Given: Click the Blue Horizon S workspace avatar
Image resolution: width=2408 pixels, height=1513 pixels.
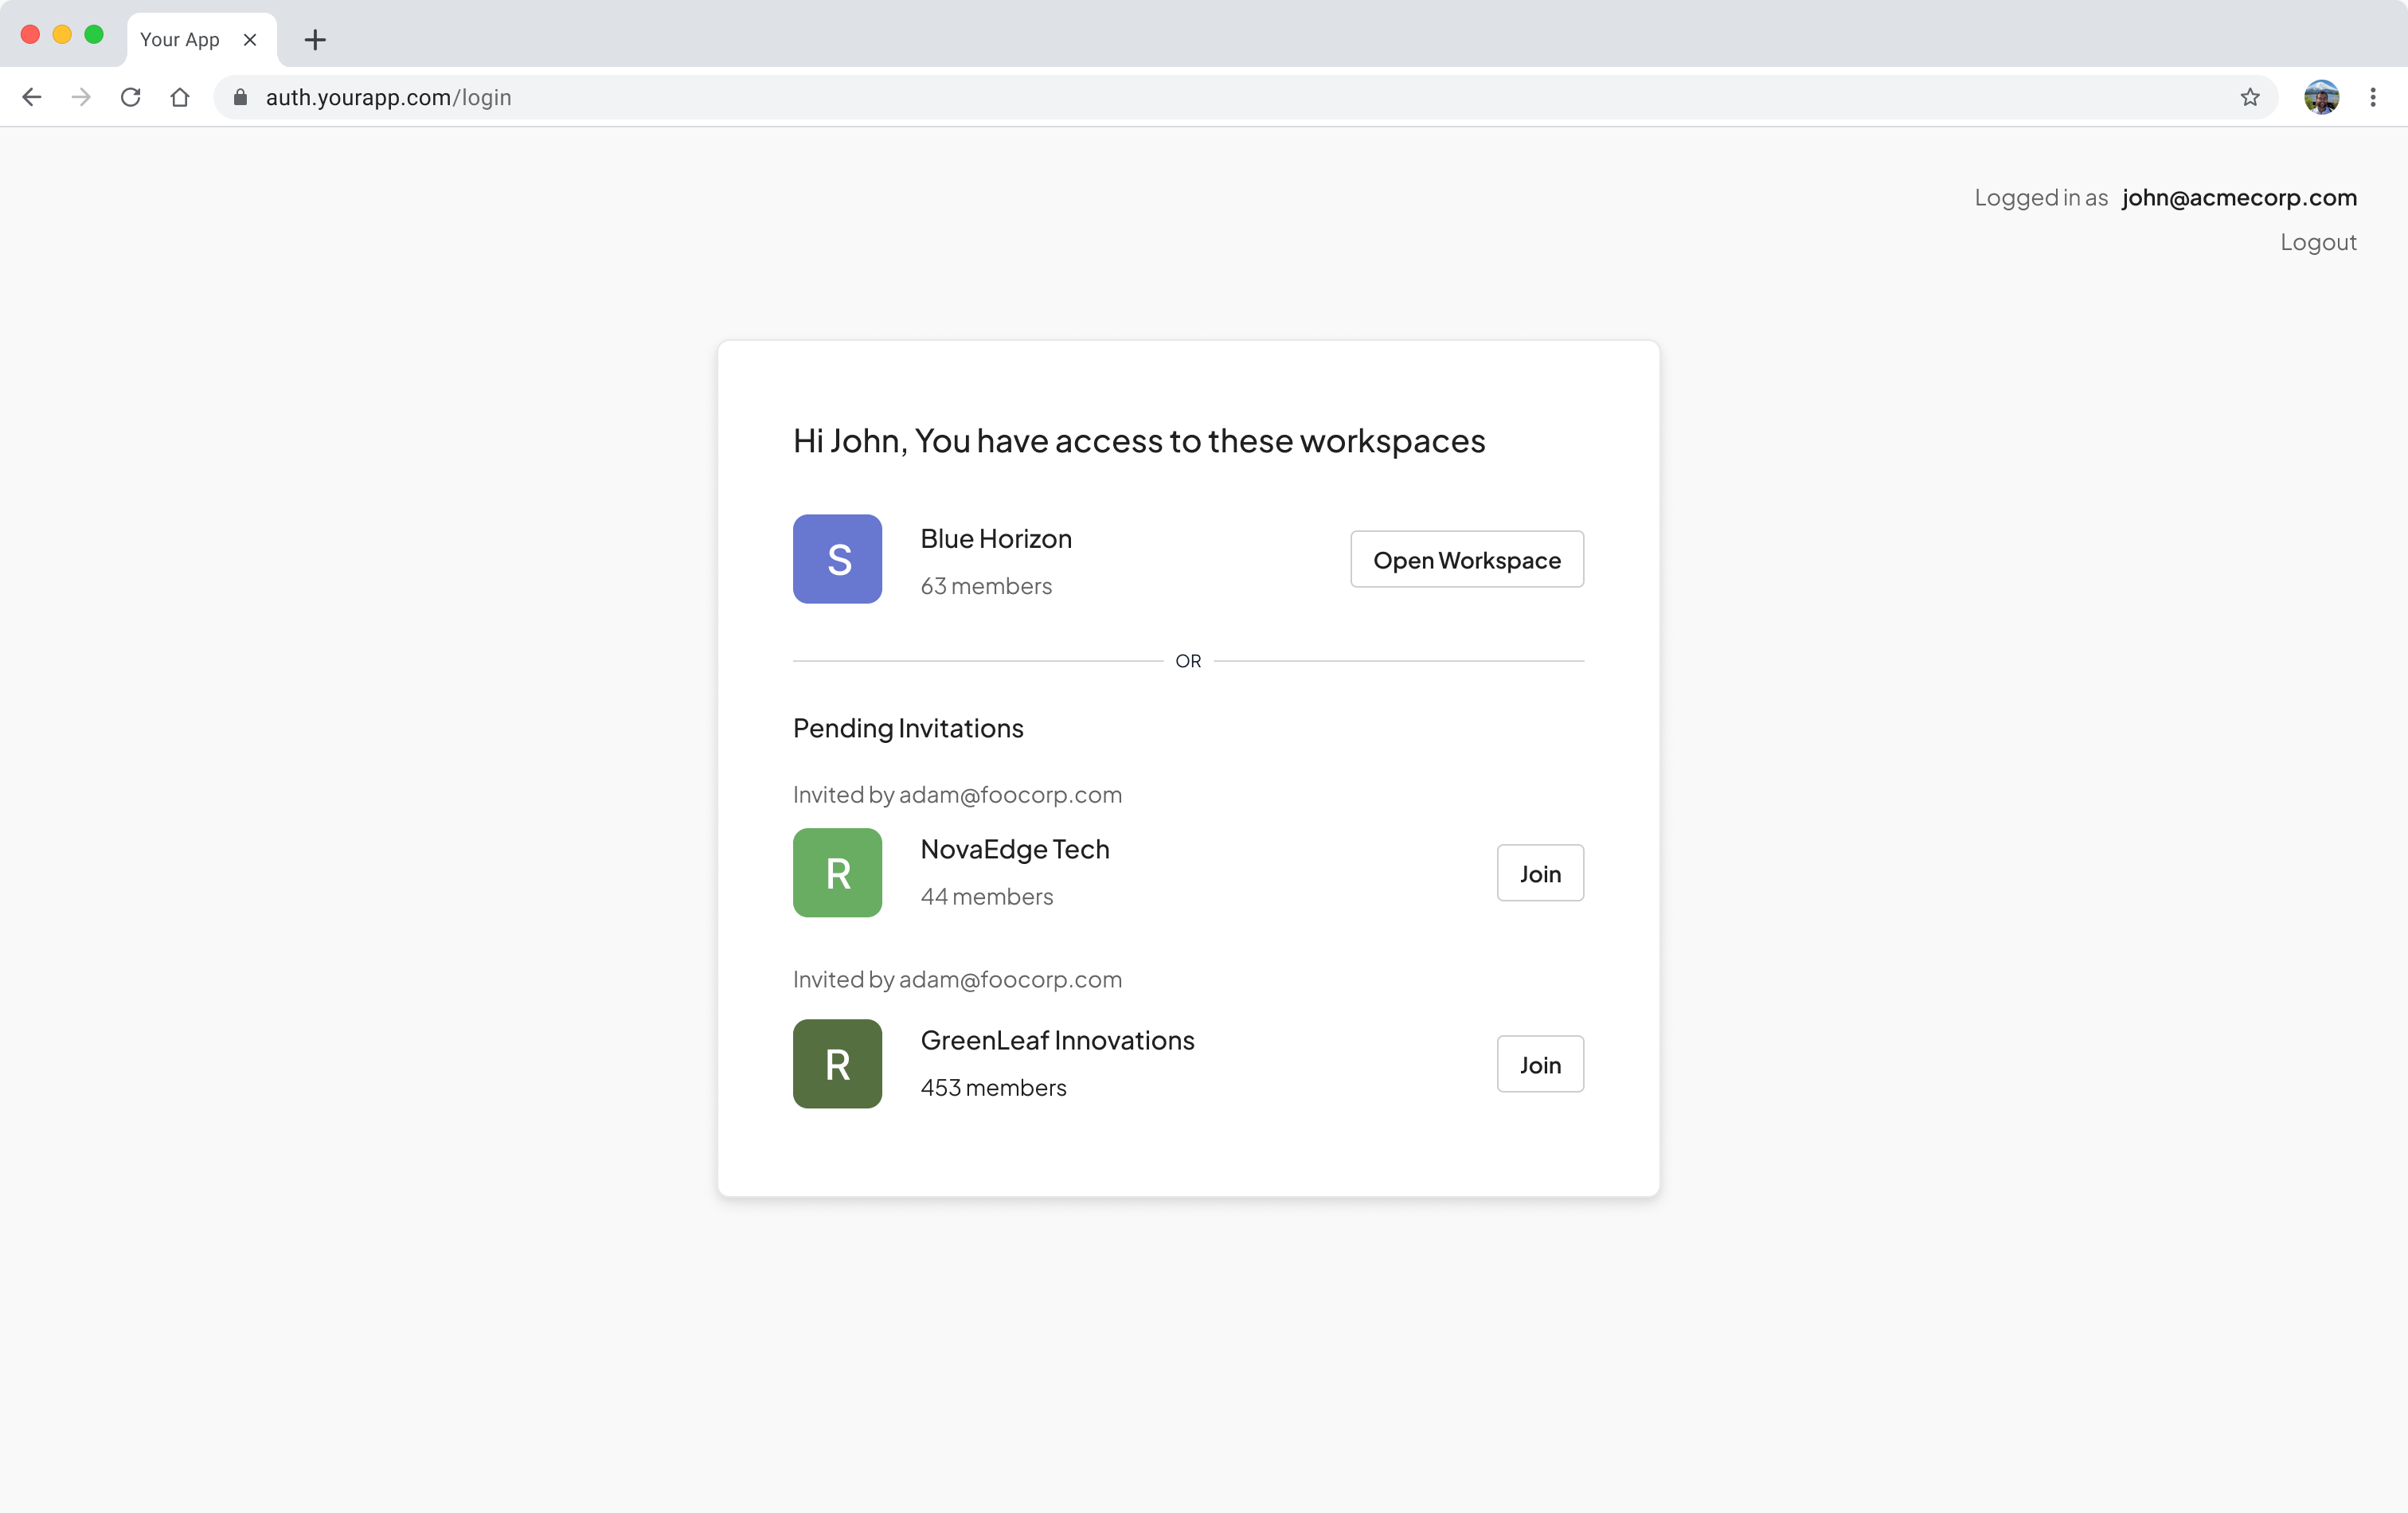Looking at the screenshot, I should coord(837,559).
